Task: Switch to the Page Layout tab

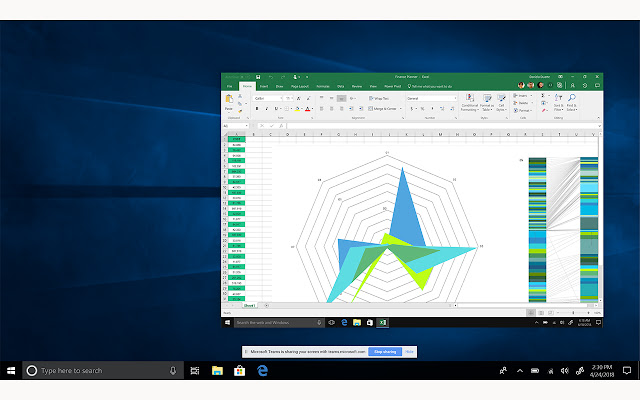Action: (x=300, y=87)
